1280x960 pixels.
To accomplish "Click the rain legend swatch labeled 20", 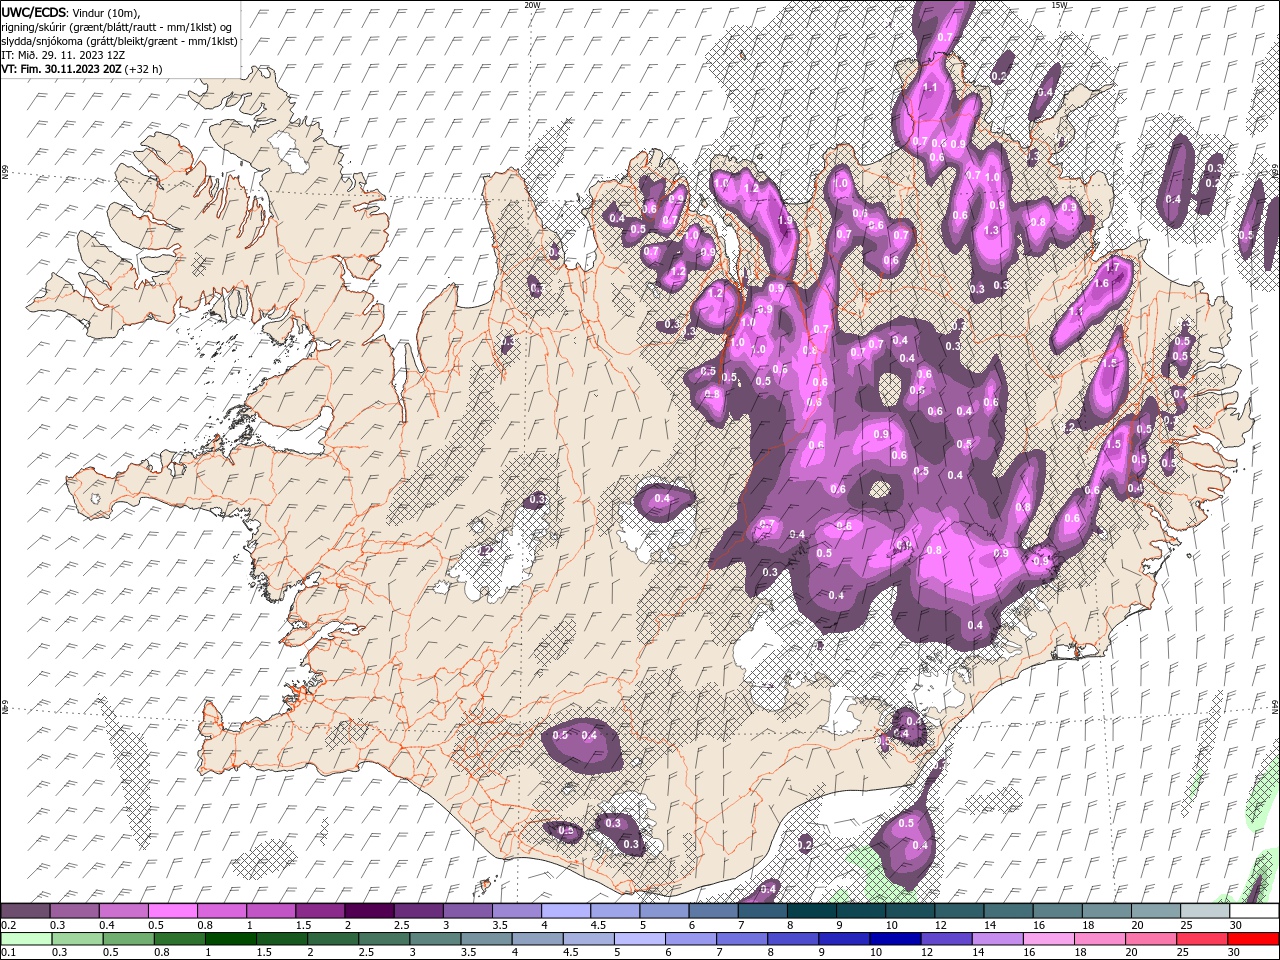I will [1150, 939].
